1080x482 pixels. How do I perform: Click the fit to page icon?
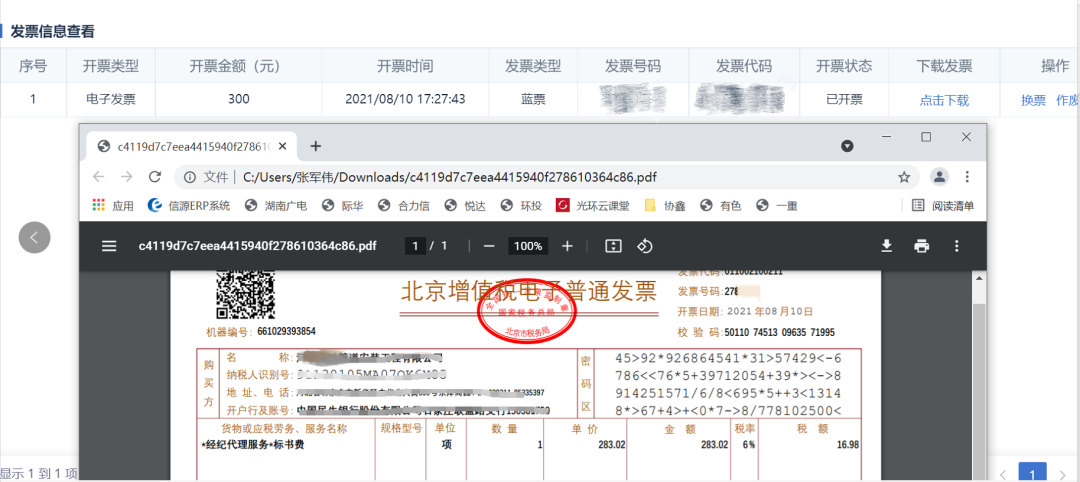[x=614, y=246]
